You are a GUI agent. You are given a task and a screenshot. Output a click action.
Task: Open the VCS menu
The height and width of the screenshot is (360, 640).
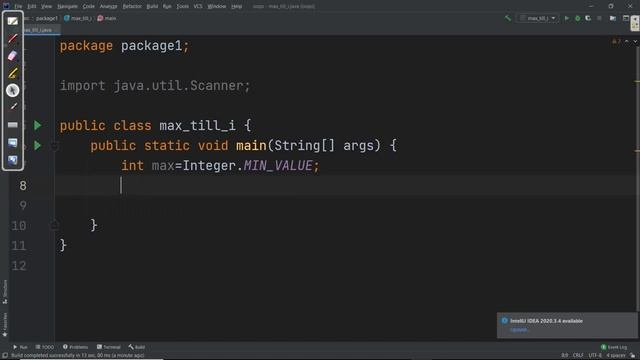198,6
